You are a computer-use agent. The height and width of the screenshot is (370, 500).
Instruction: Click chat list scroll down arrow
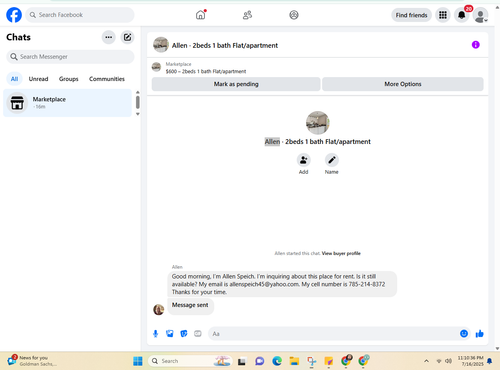pos(138,114)
